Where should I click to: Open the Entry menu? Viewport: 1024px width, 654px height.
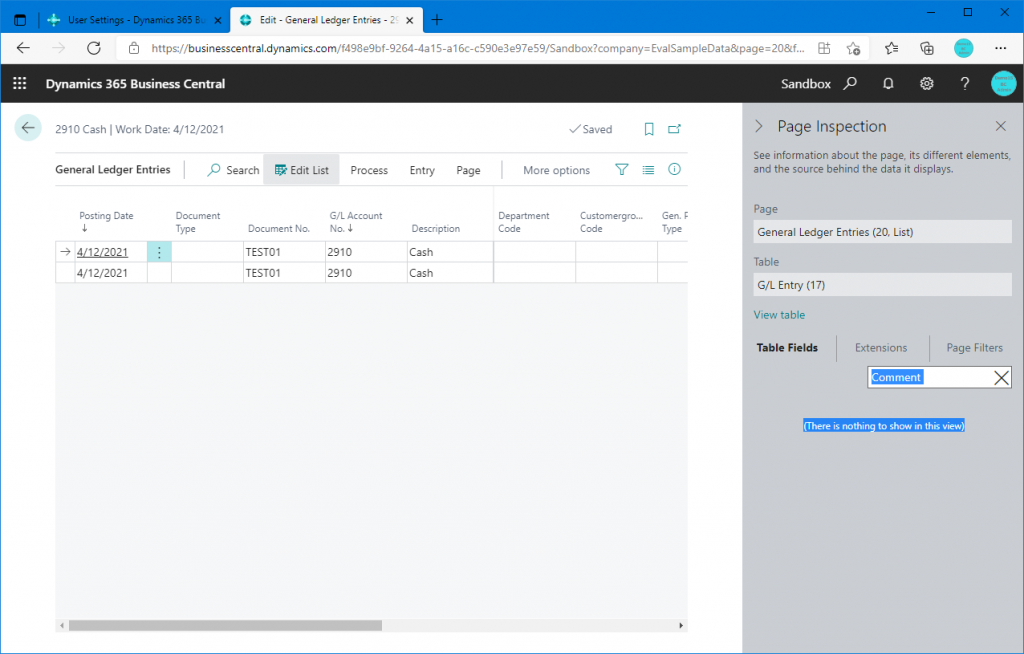422,170
